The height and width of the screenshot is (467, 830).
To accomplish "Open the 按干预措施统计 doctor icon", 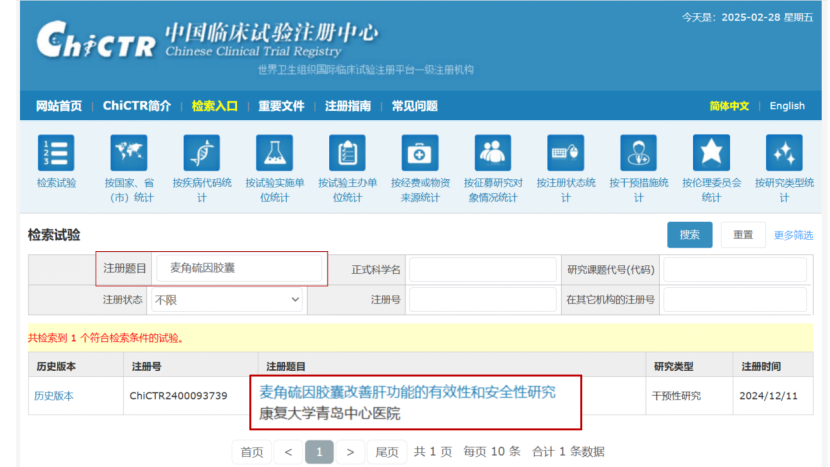I will [x=638, y=153].
